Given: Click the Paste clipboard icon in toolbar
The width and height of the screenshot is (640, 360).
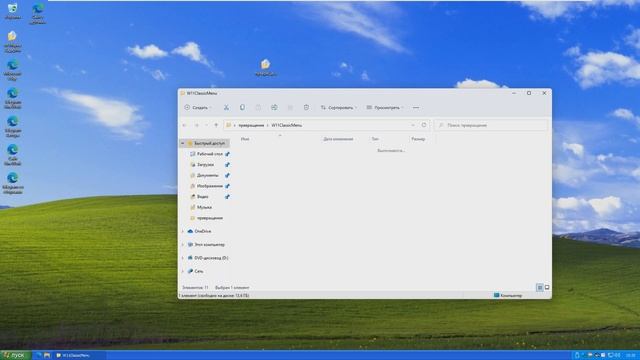Looking at the screenshot, I should [x=258, y=107].
